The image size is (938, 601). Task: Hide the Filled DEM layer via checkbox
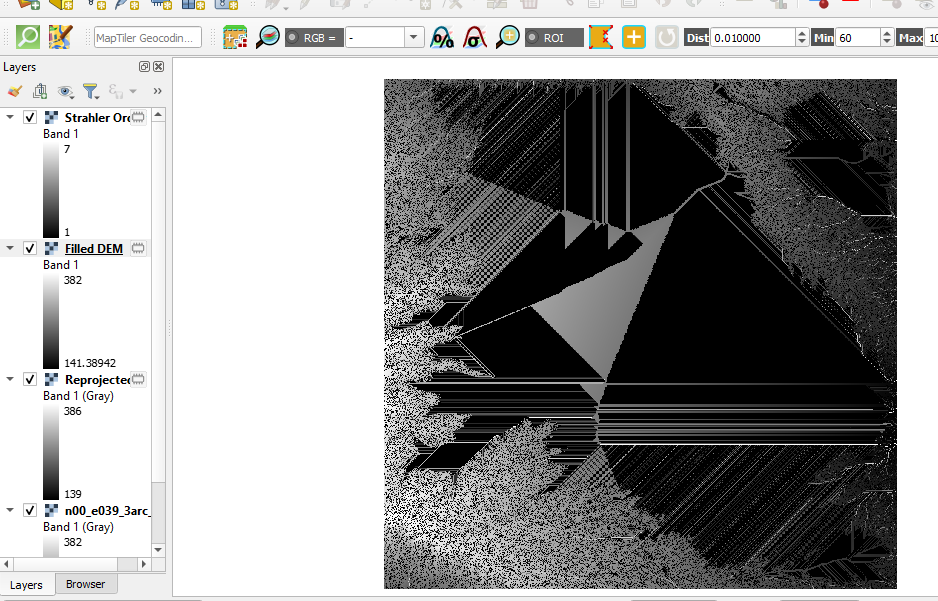point(30,248)
